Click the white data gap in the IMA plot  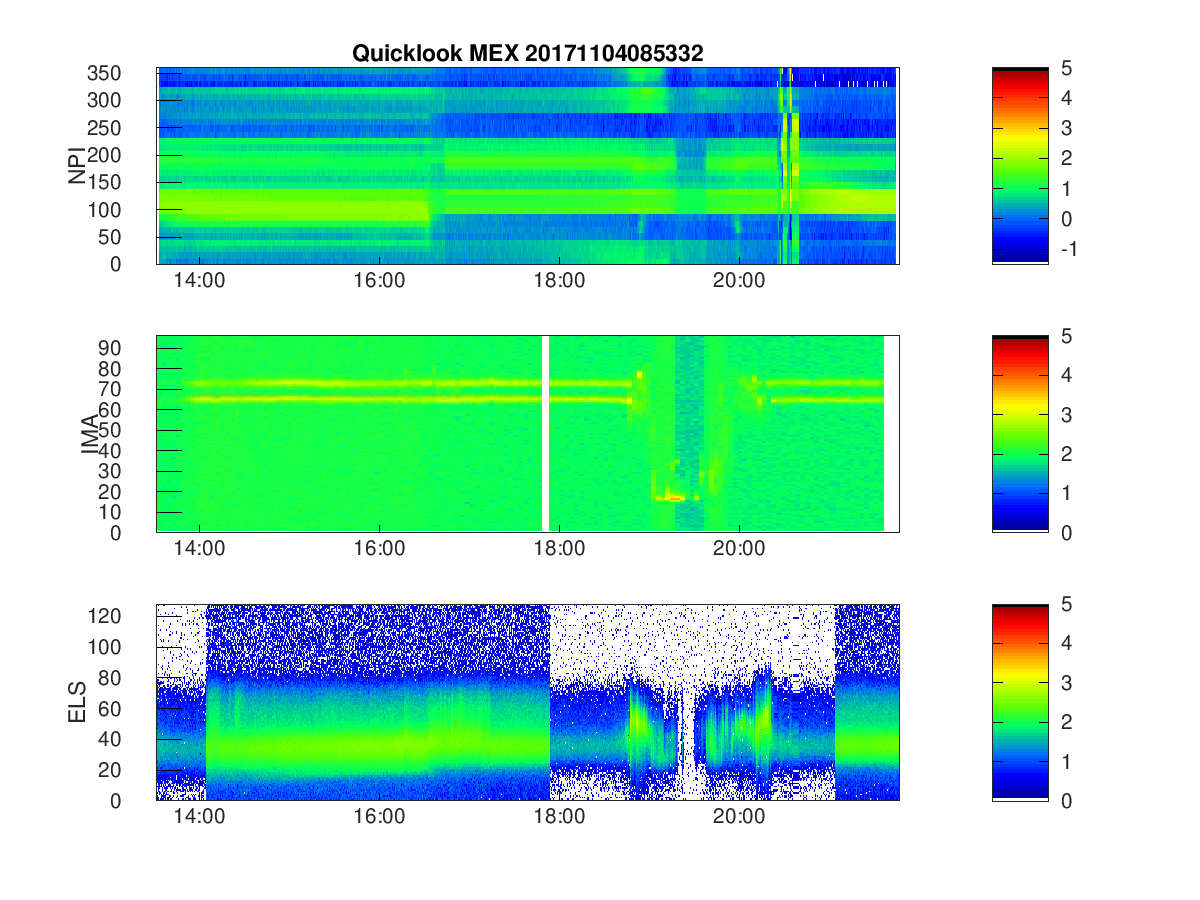tap(546, 434)
